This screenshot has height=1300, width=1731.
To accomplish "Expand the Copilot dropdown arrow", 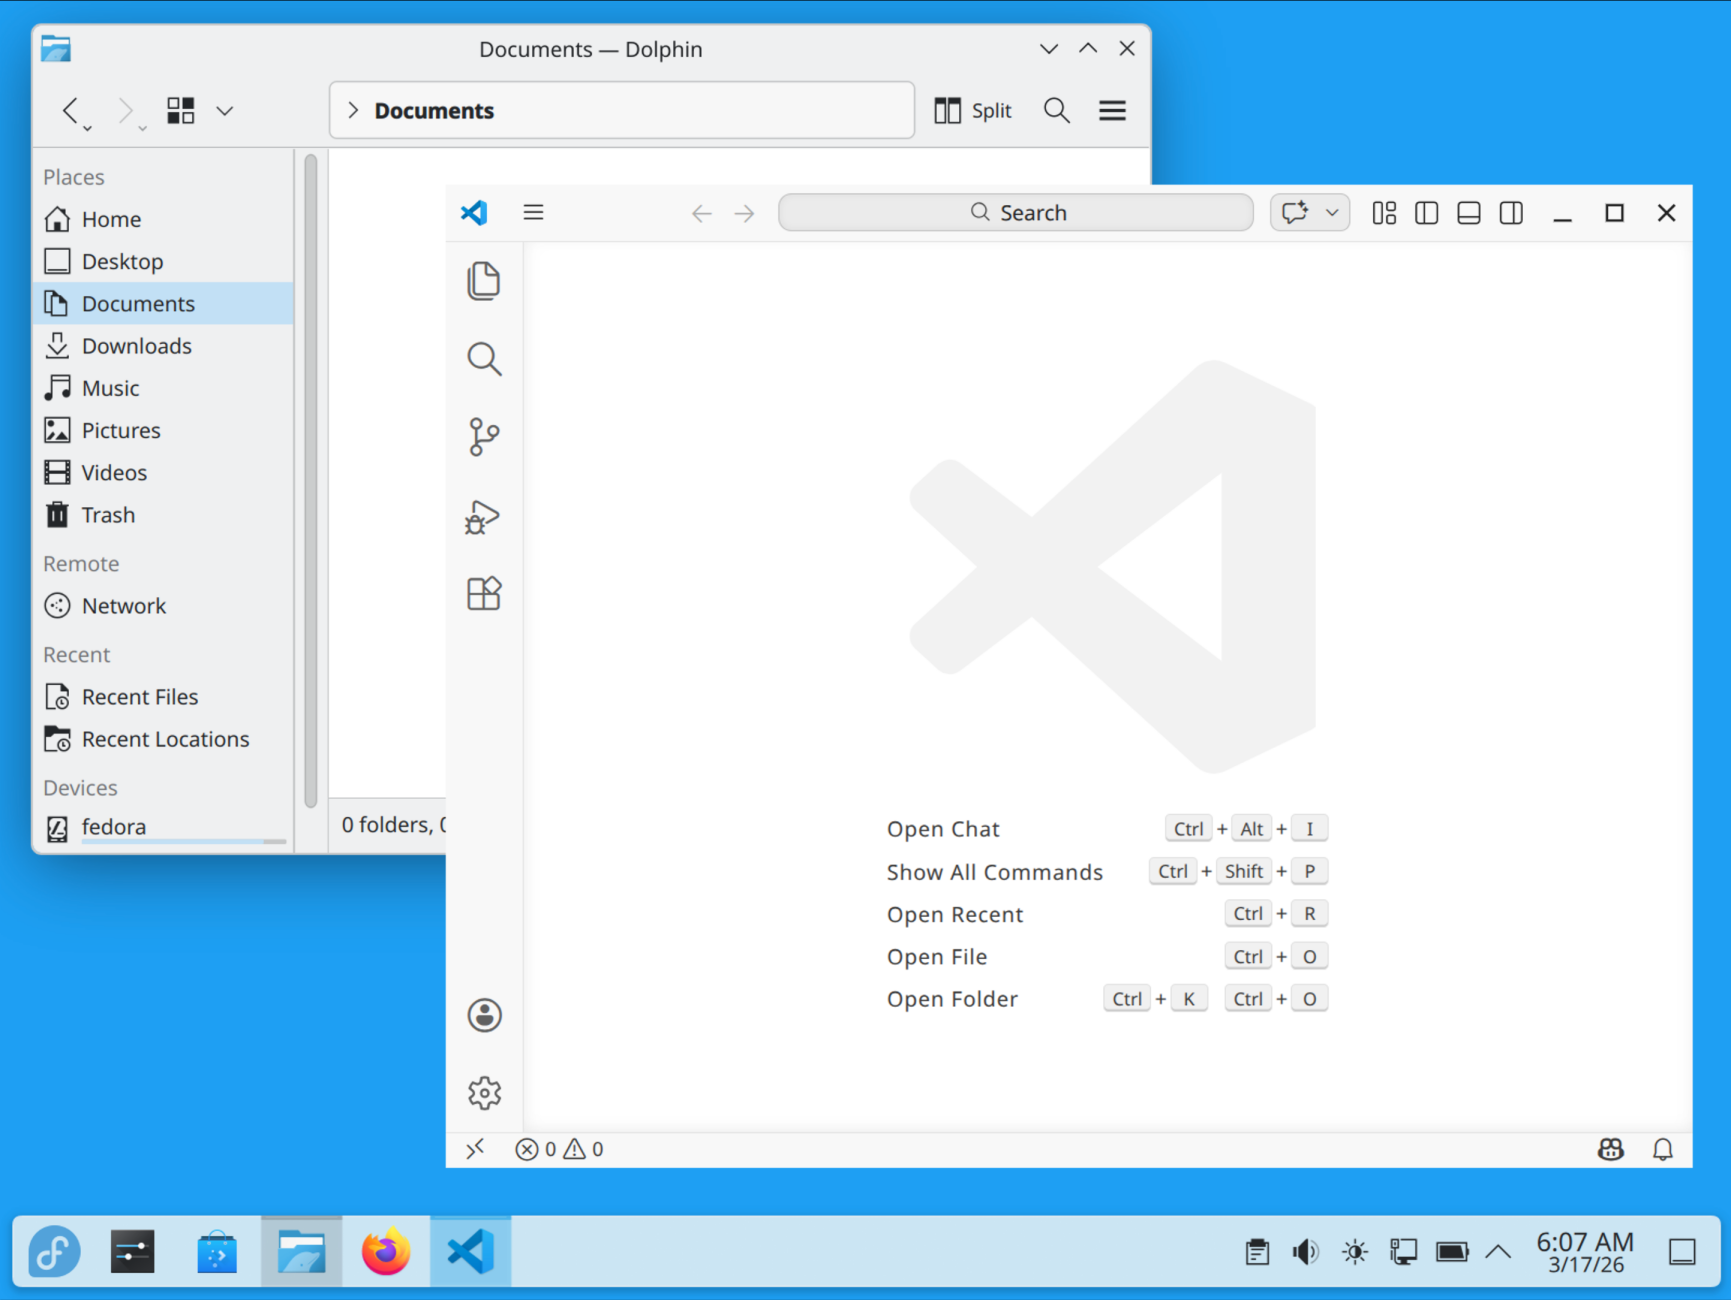I will click(1331, 212).
